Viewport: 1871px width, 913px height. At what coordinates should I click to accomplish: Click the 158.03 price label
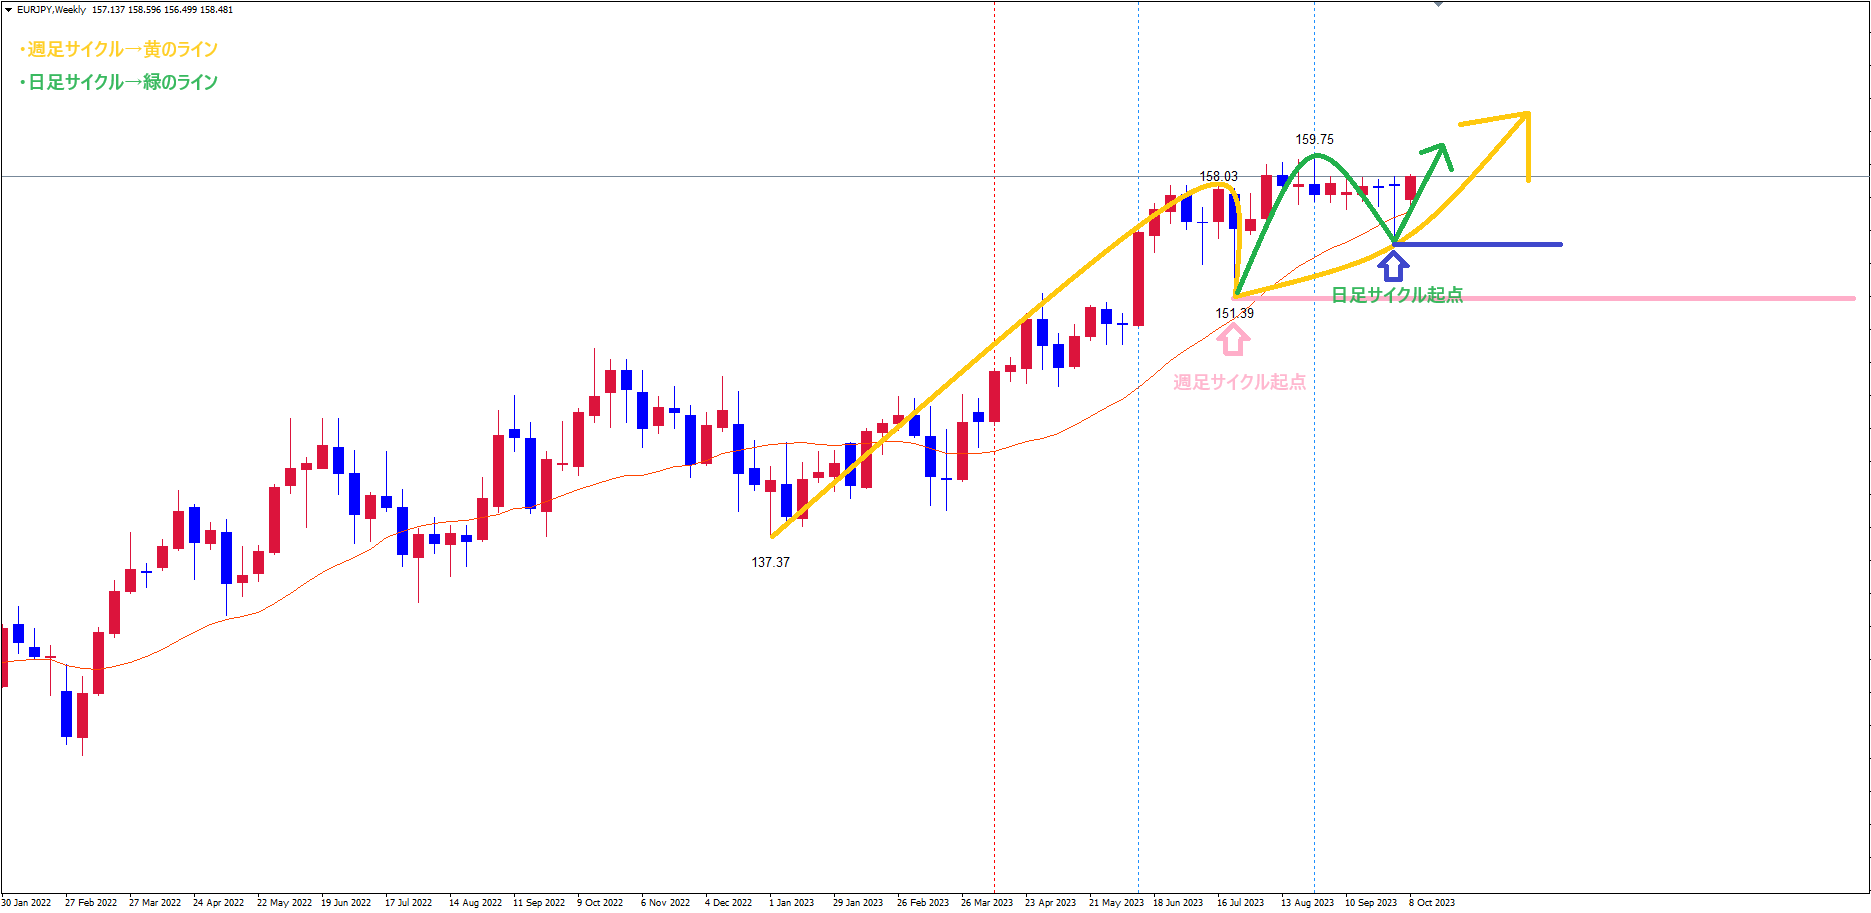point(1218,177)
